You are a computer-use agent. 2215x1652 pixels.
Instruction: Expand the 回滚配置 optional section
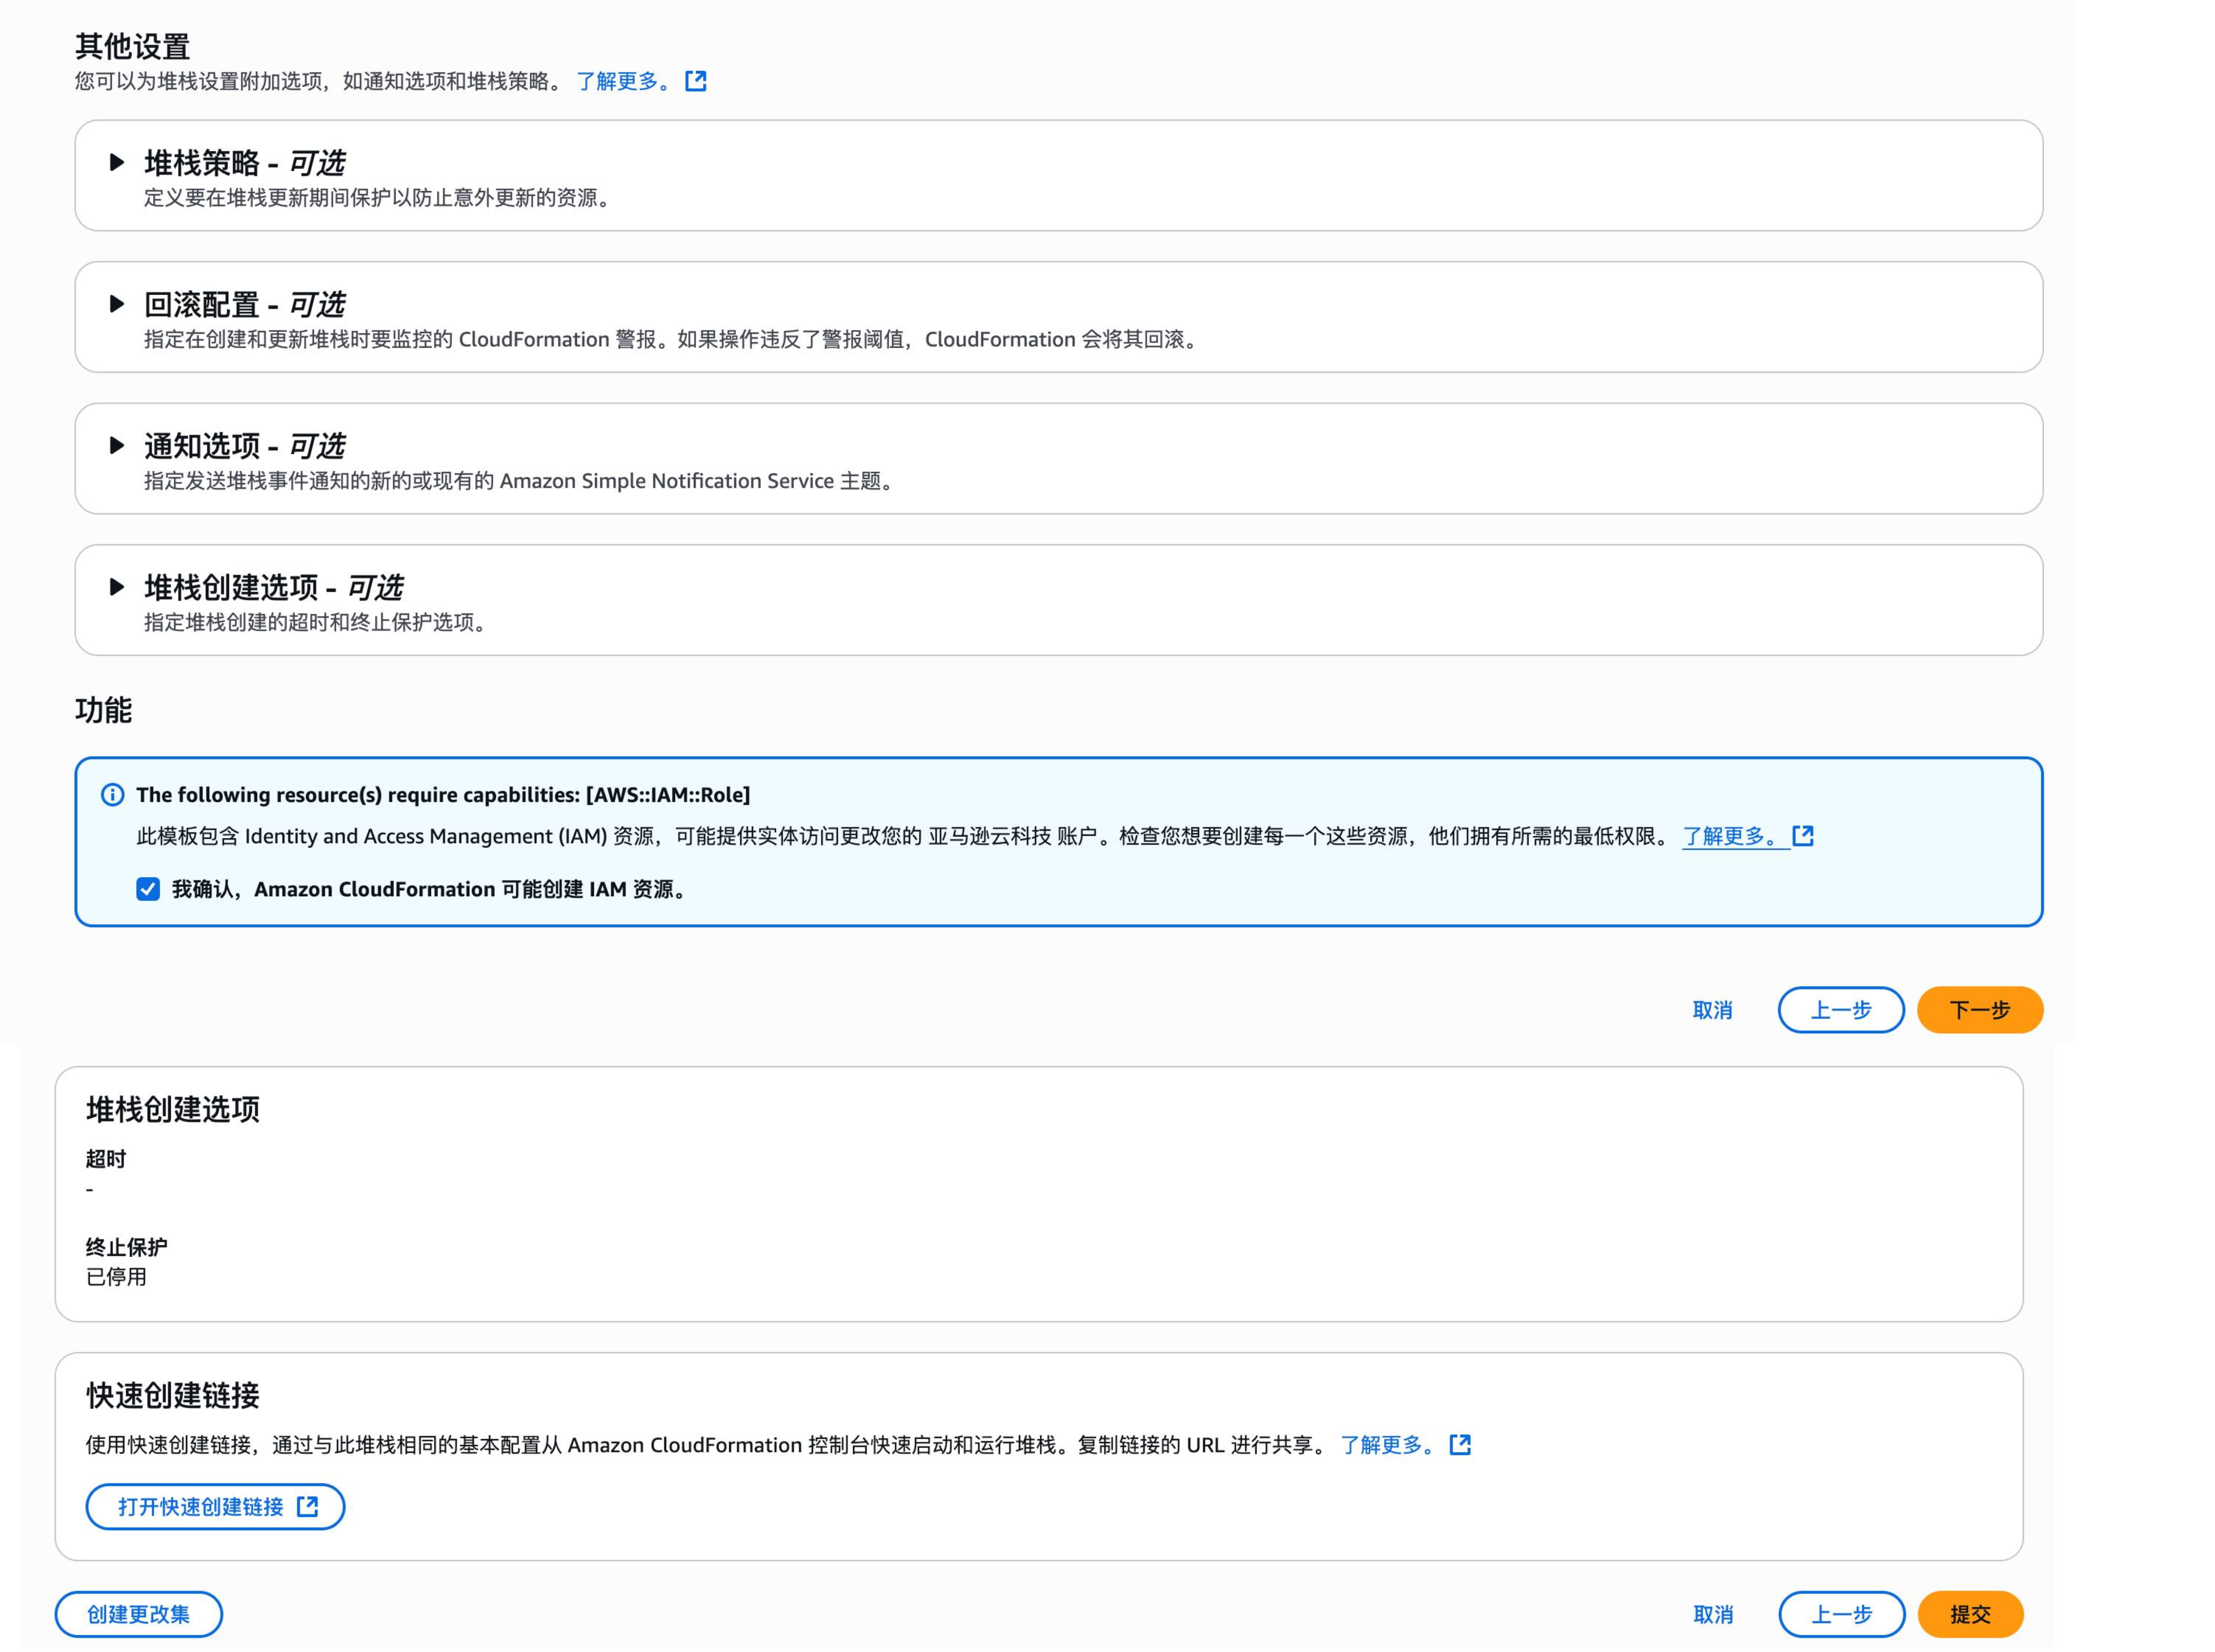117,304
